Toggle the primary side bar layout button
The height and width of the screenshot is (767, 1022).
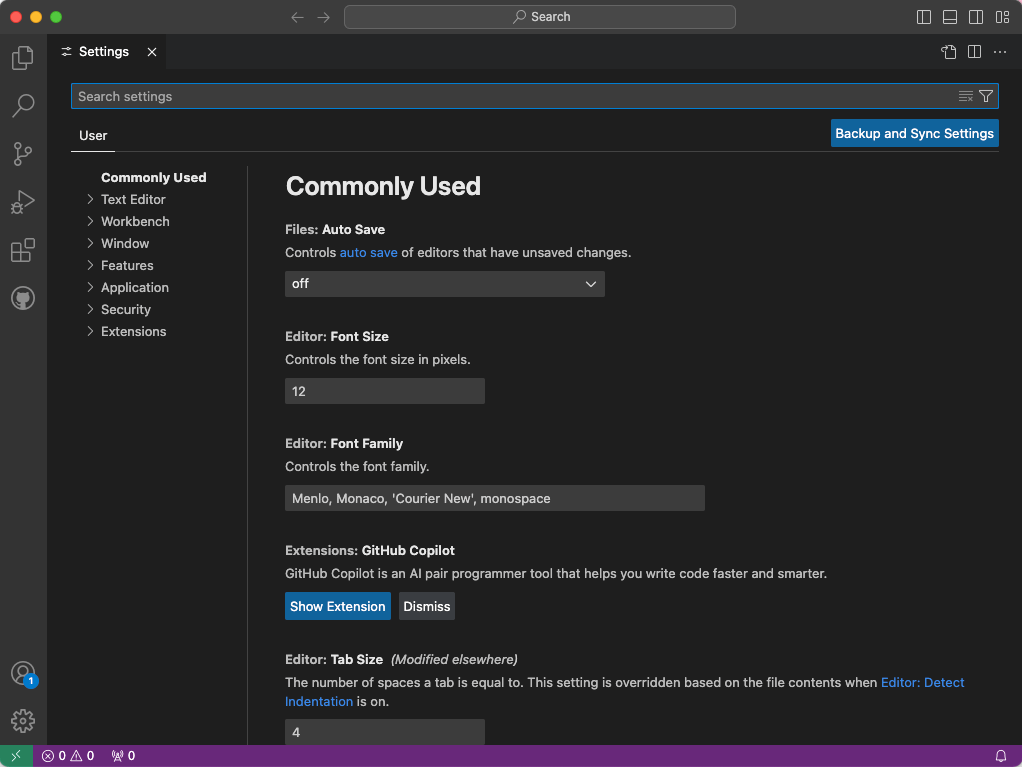[x=924, y=17]
